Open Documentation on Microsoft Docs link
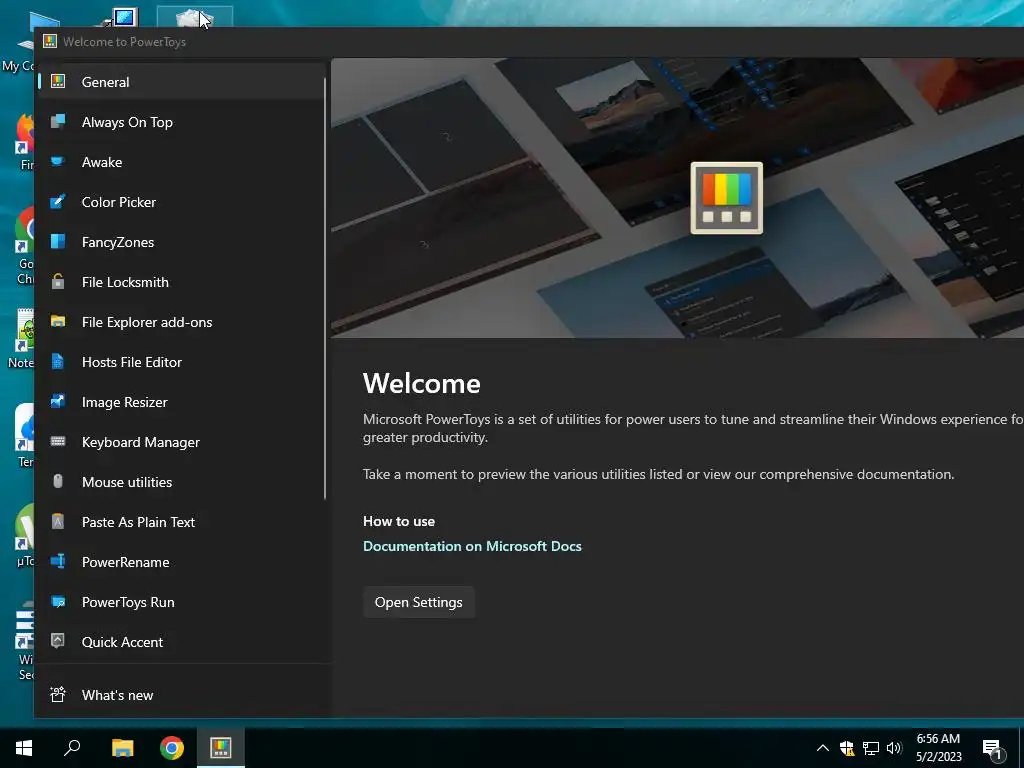1024x768 pixels. pos(472,546)
